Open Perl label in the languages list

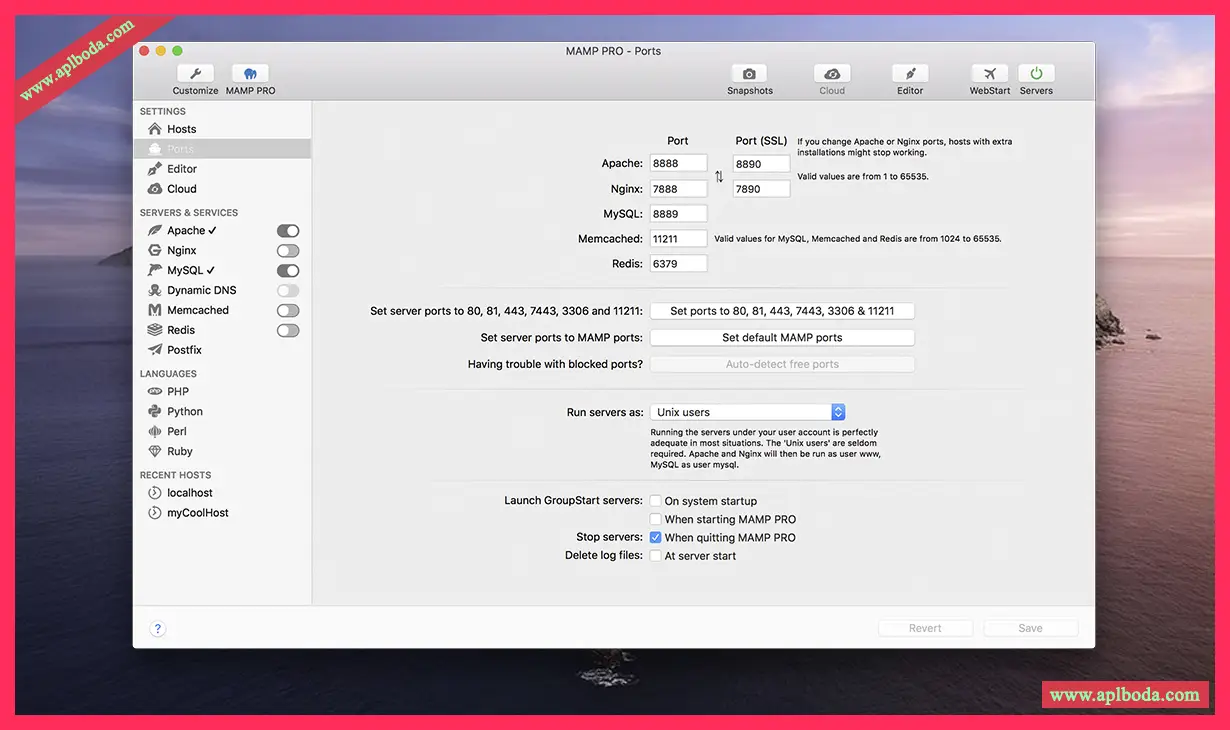(177, 432)
